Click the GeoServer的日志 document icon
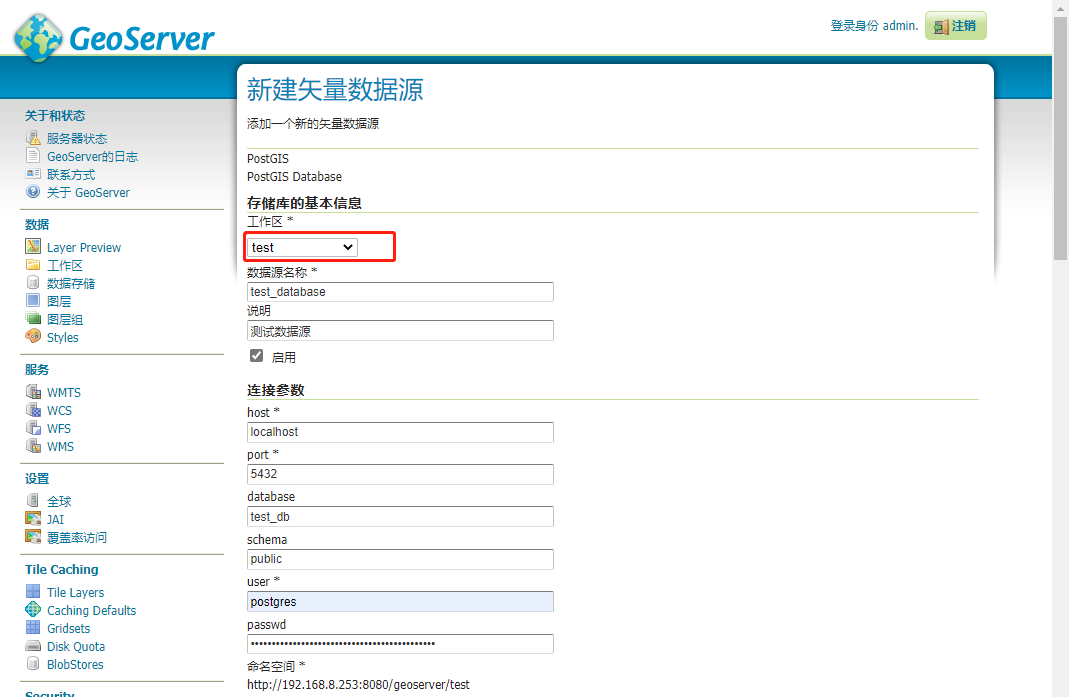Screen dimensions: 1069x697 [33, 155]
